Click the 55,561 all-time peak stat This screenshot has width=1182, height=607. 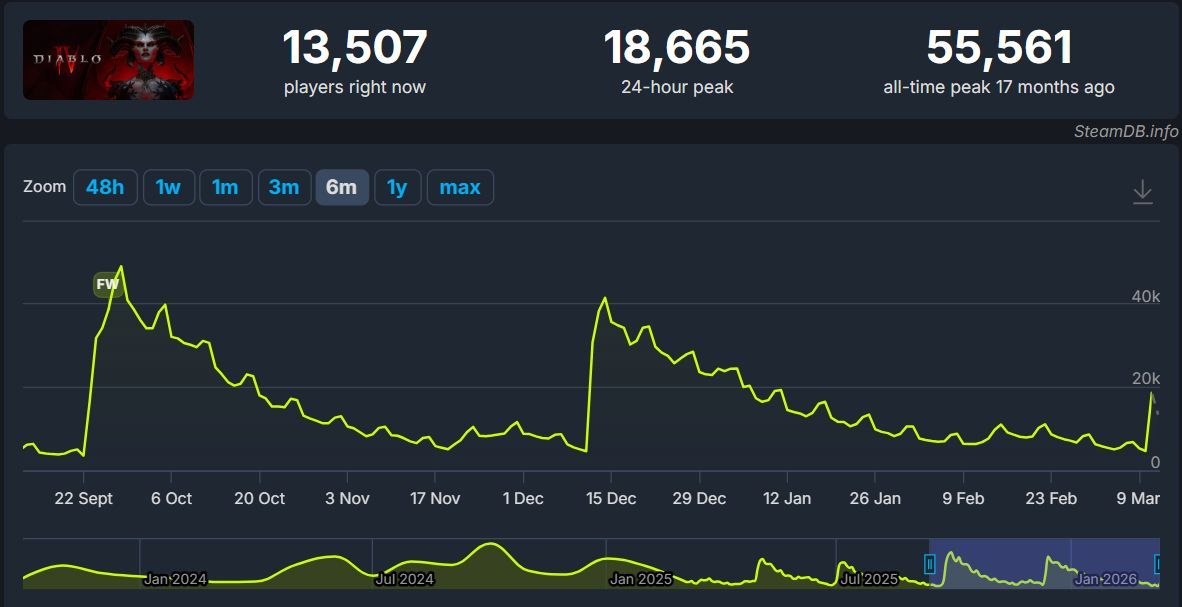(x=999, y=48)
